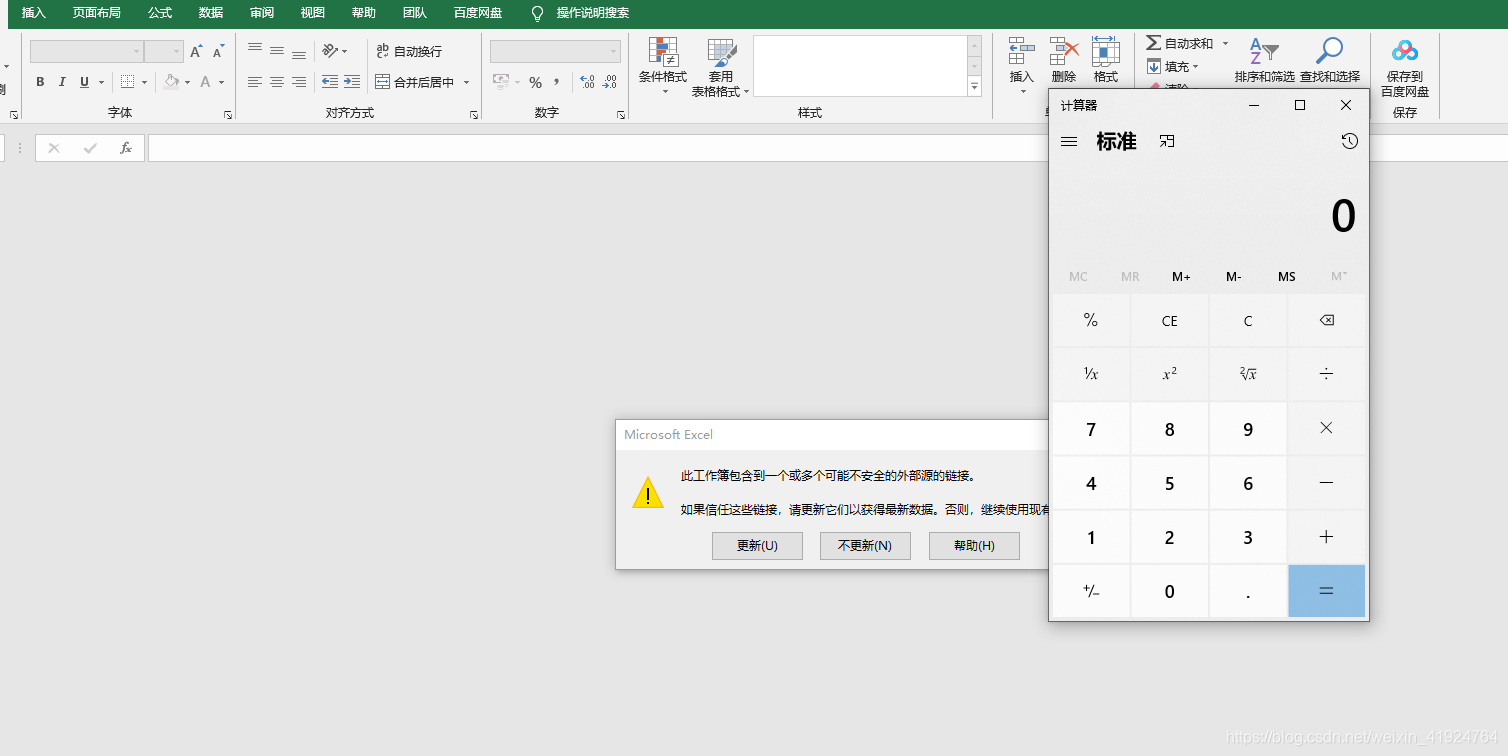Image resolution: width=1508 pixels, height=756 pixels.
Task: Open 排序和筛选 sort and filter
Action: click(x=1264, y=60)
